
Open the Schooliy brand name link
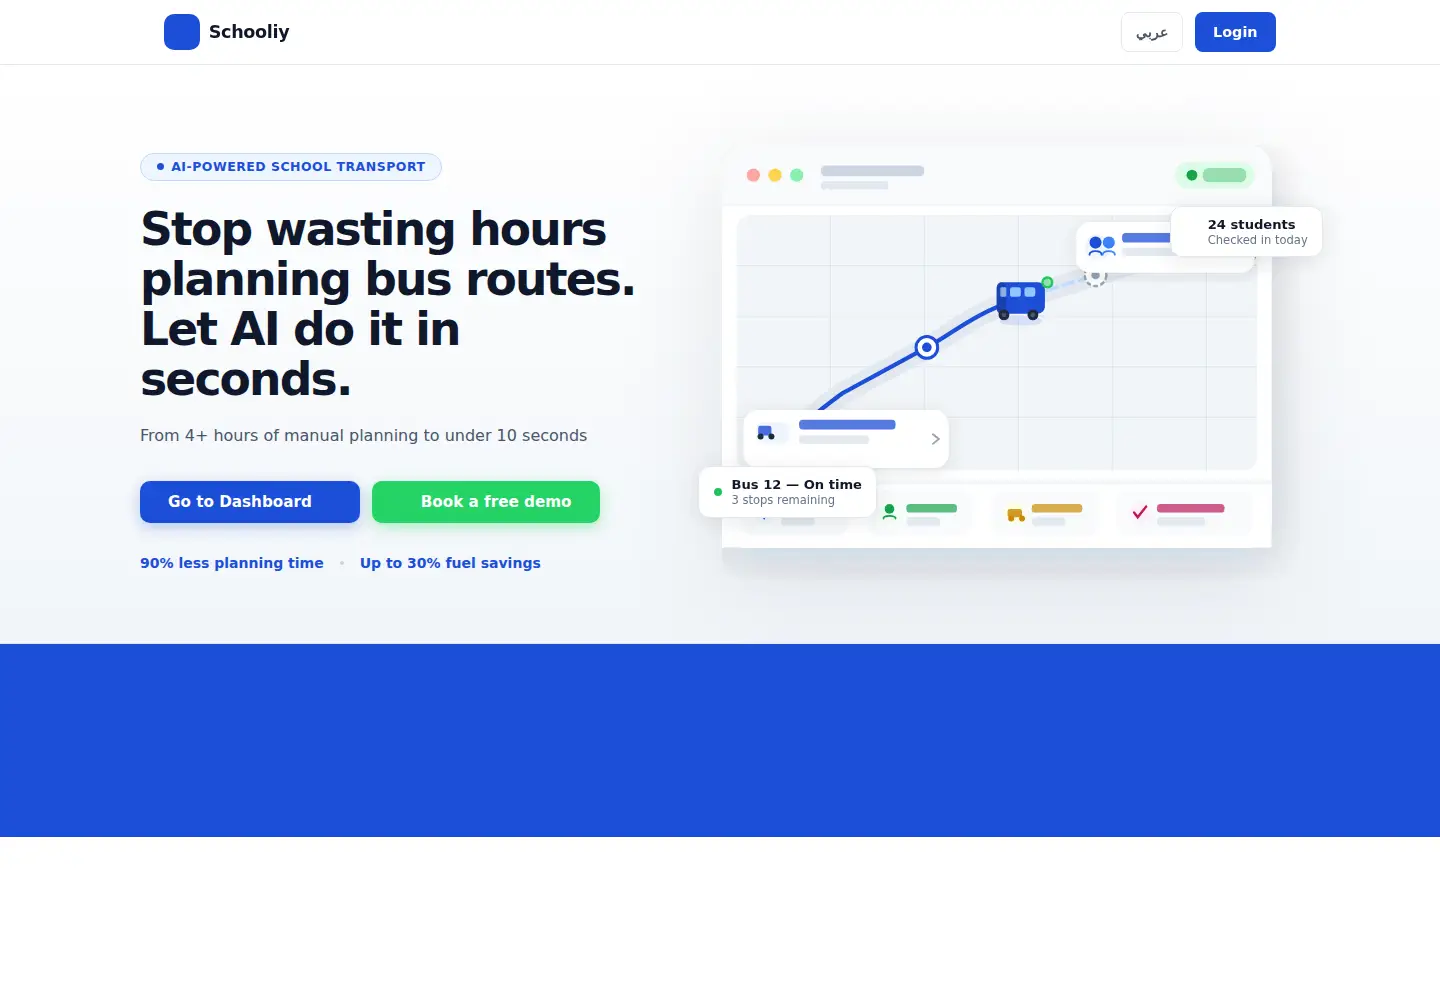[249, 32]
